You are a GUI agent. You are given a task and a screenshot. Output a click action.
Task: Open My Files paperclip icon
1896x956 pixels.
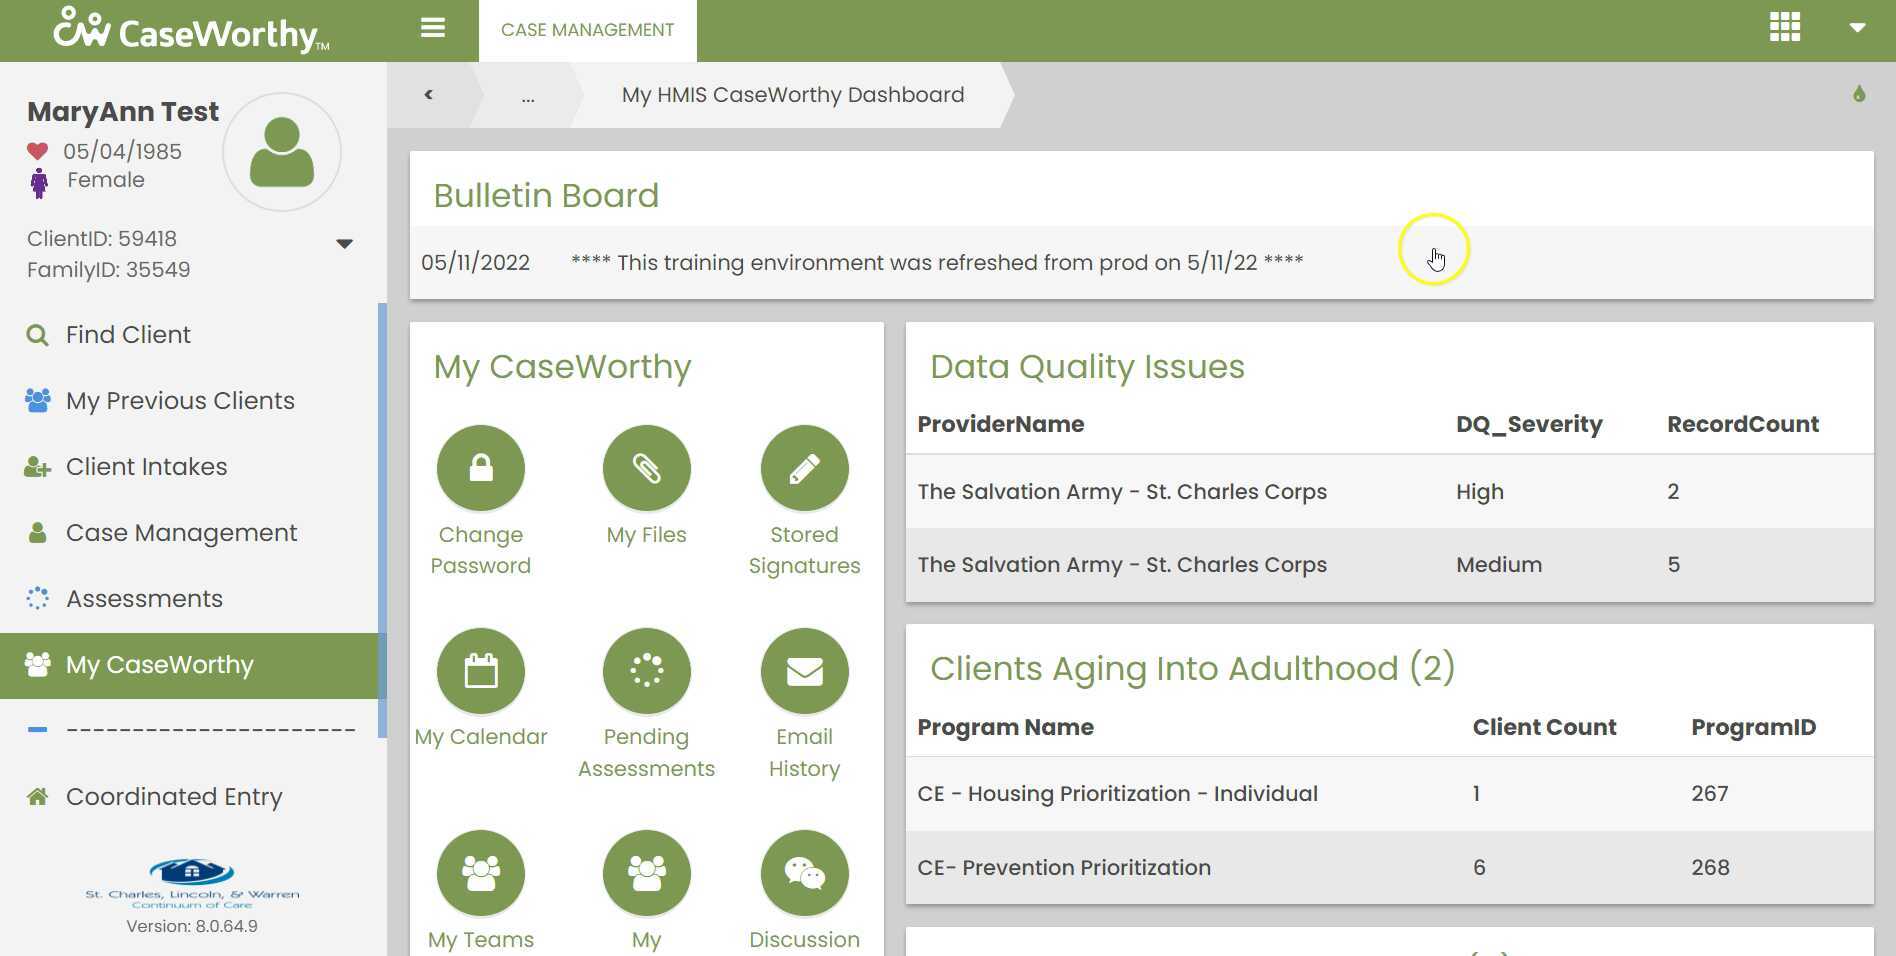[647, 468]
